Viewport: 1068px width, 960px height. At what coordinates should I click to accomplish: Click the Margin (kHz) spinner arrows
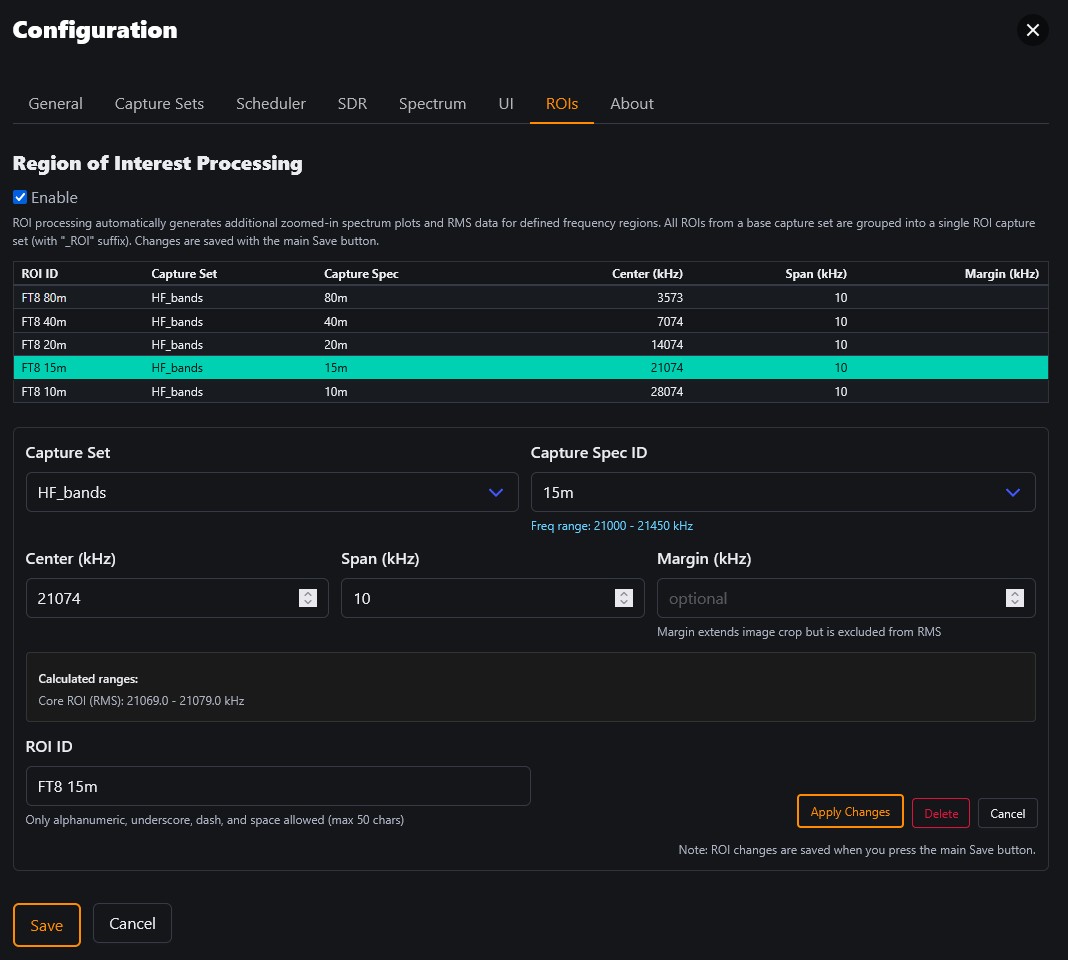(1014, 598)
